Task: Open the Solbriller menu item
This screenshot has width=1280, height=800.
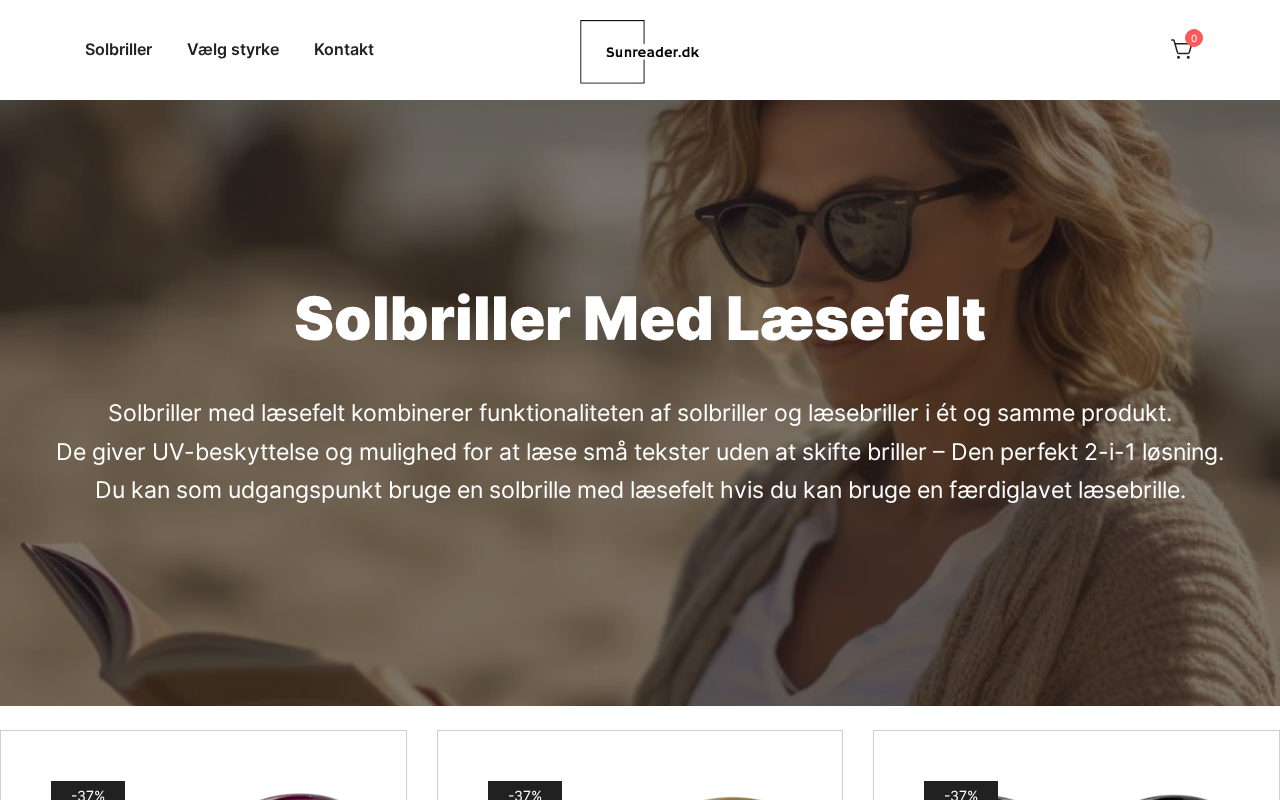Action: pos(118,49)
